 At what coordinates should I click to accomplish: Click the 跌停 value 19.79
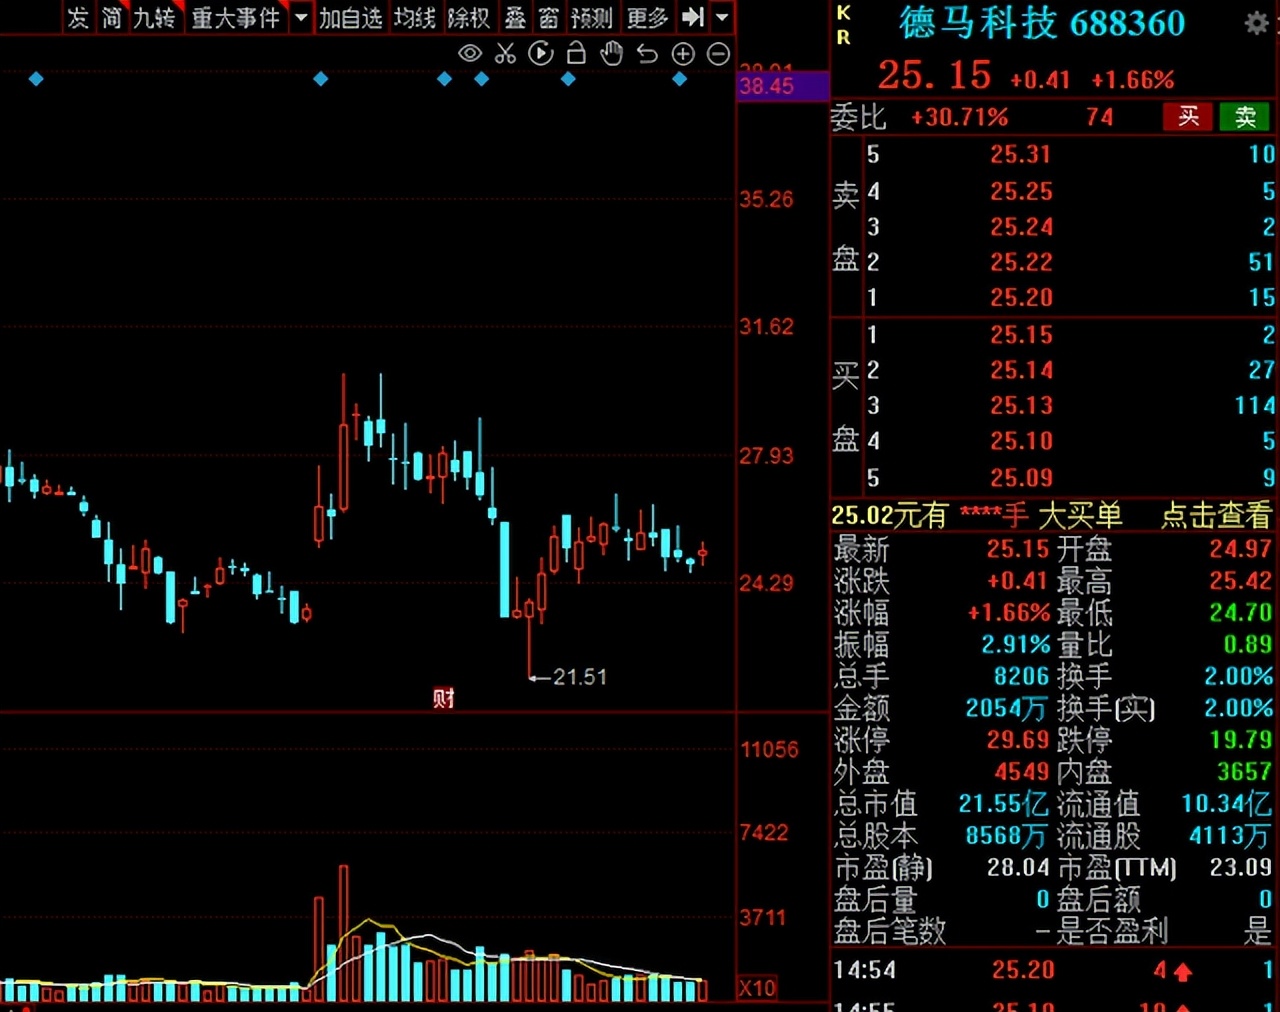tap(1240, 740)
